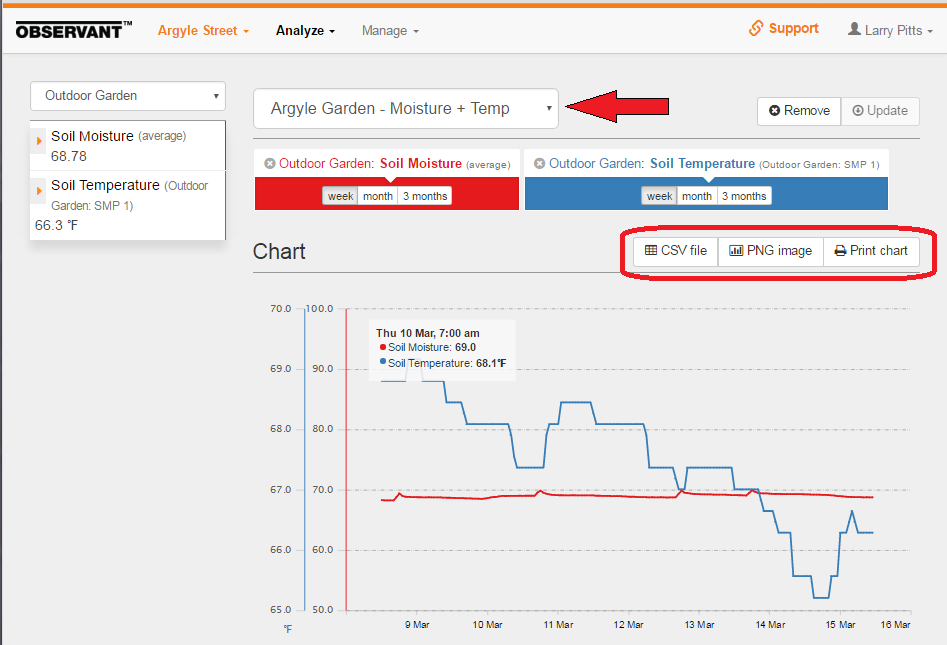Open Argyle Garden - Moisture + Temp dropdown
The image size is (947, 645).
(x=405, y=109)
